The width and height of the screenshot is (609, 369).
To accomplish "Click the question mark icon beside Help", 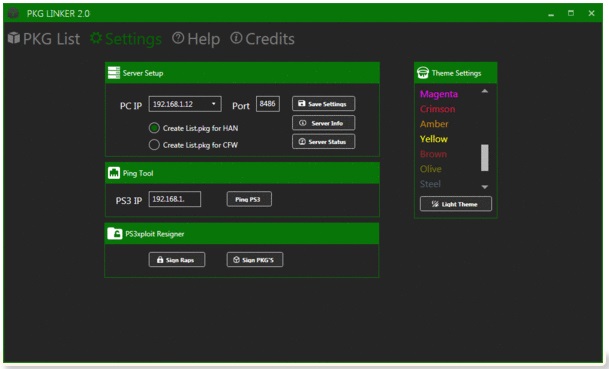I will pyautogui.click(x=178, y=38).
